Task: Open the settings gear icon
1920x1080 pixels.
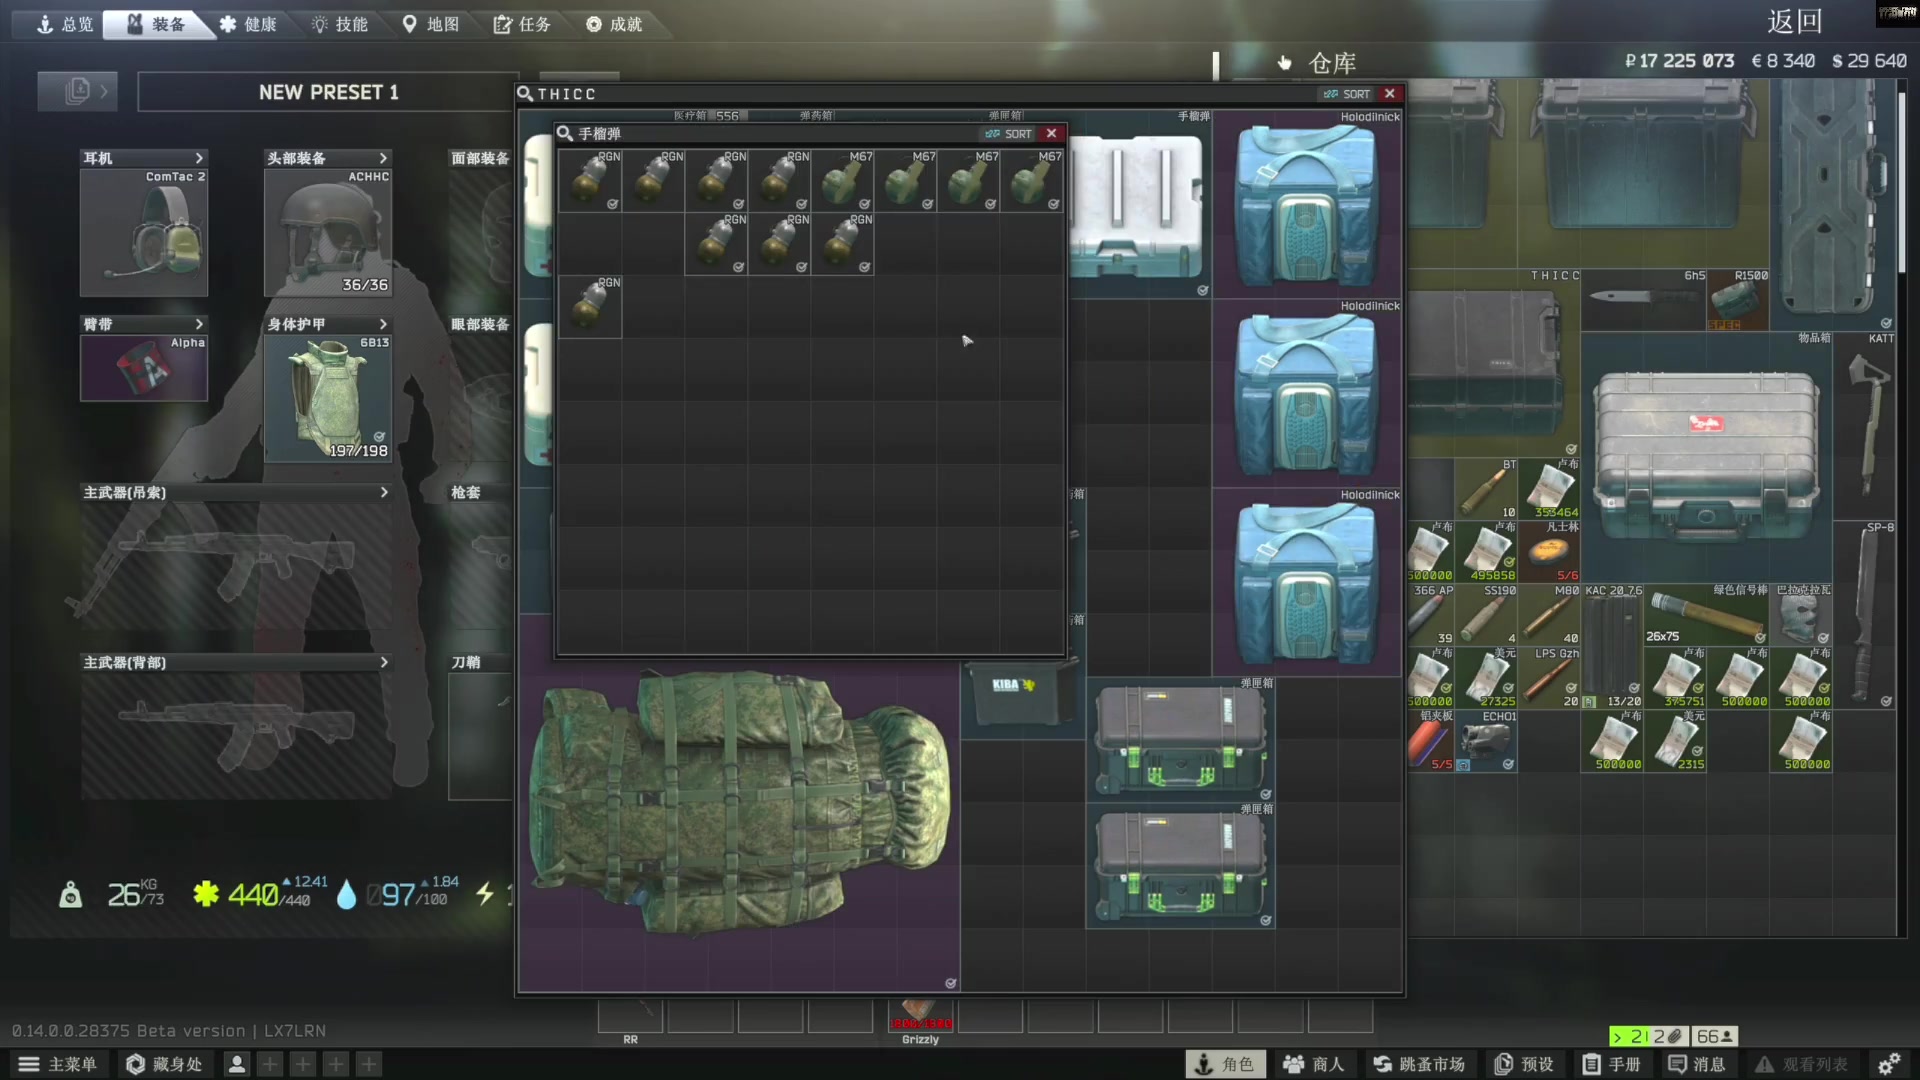Action: (x=1889, y=1064)
